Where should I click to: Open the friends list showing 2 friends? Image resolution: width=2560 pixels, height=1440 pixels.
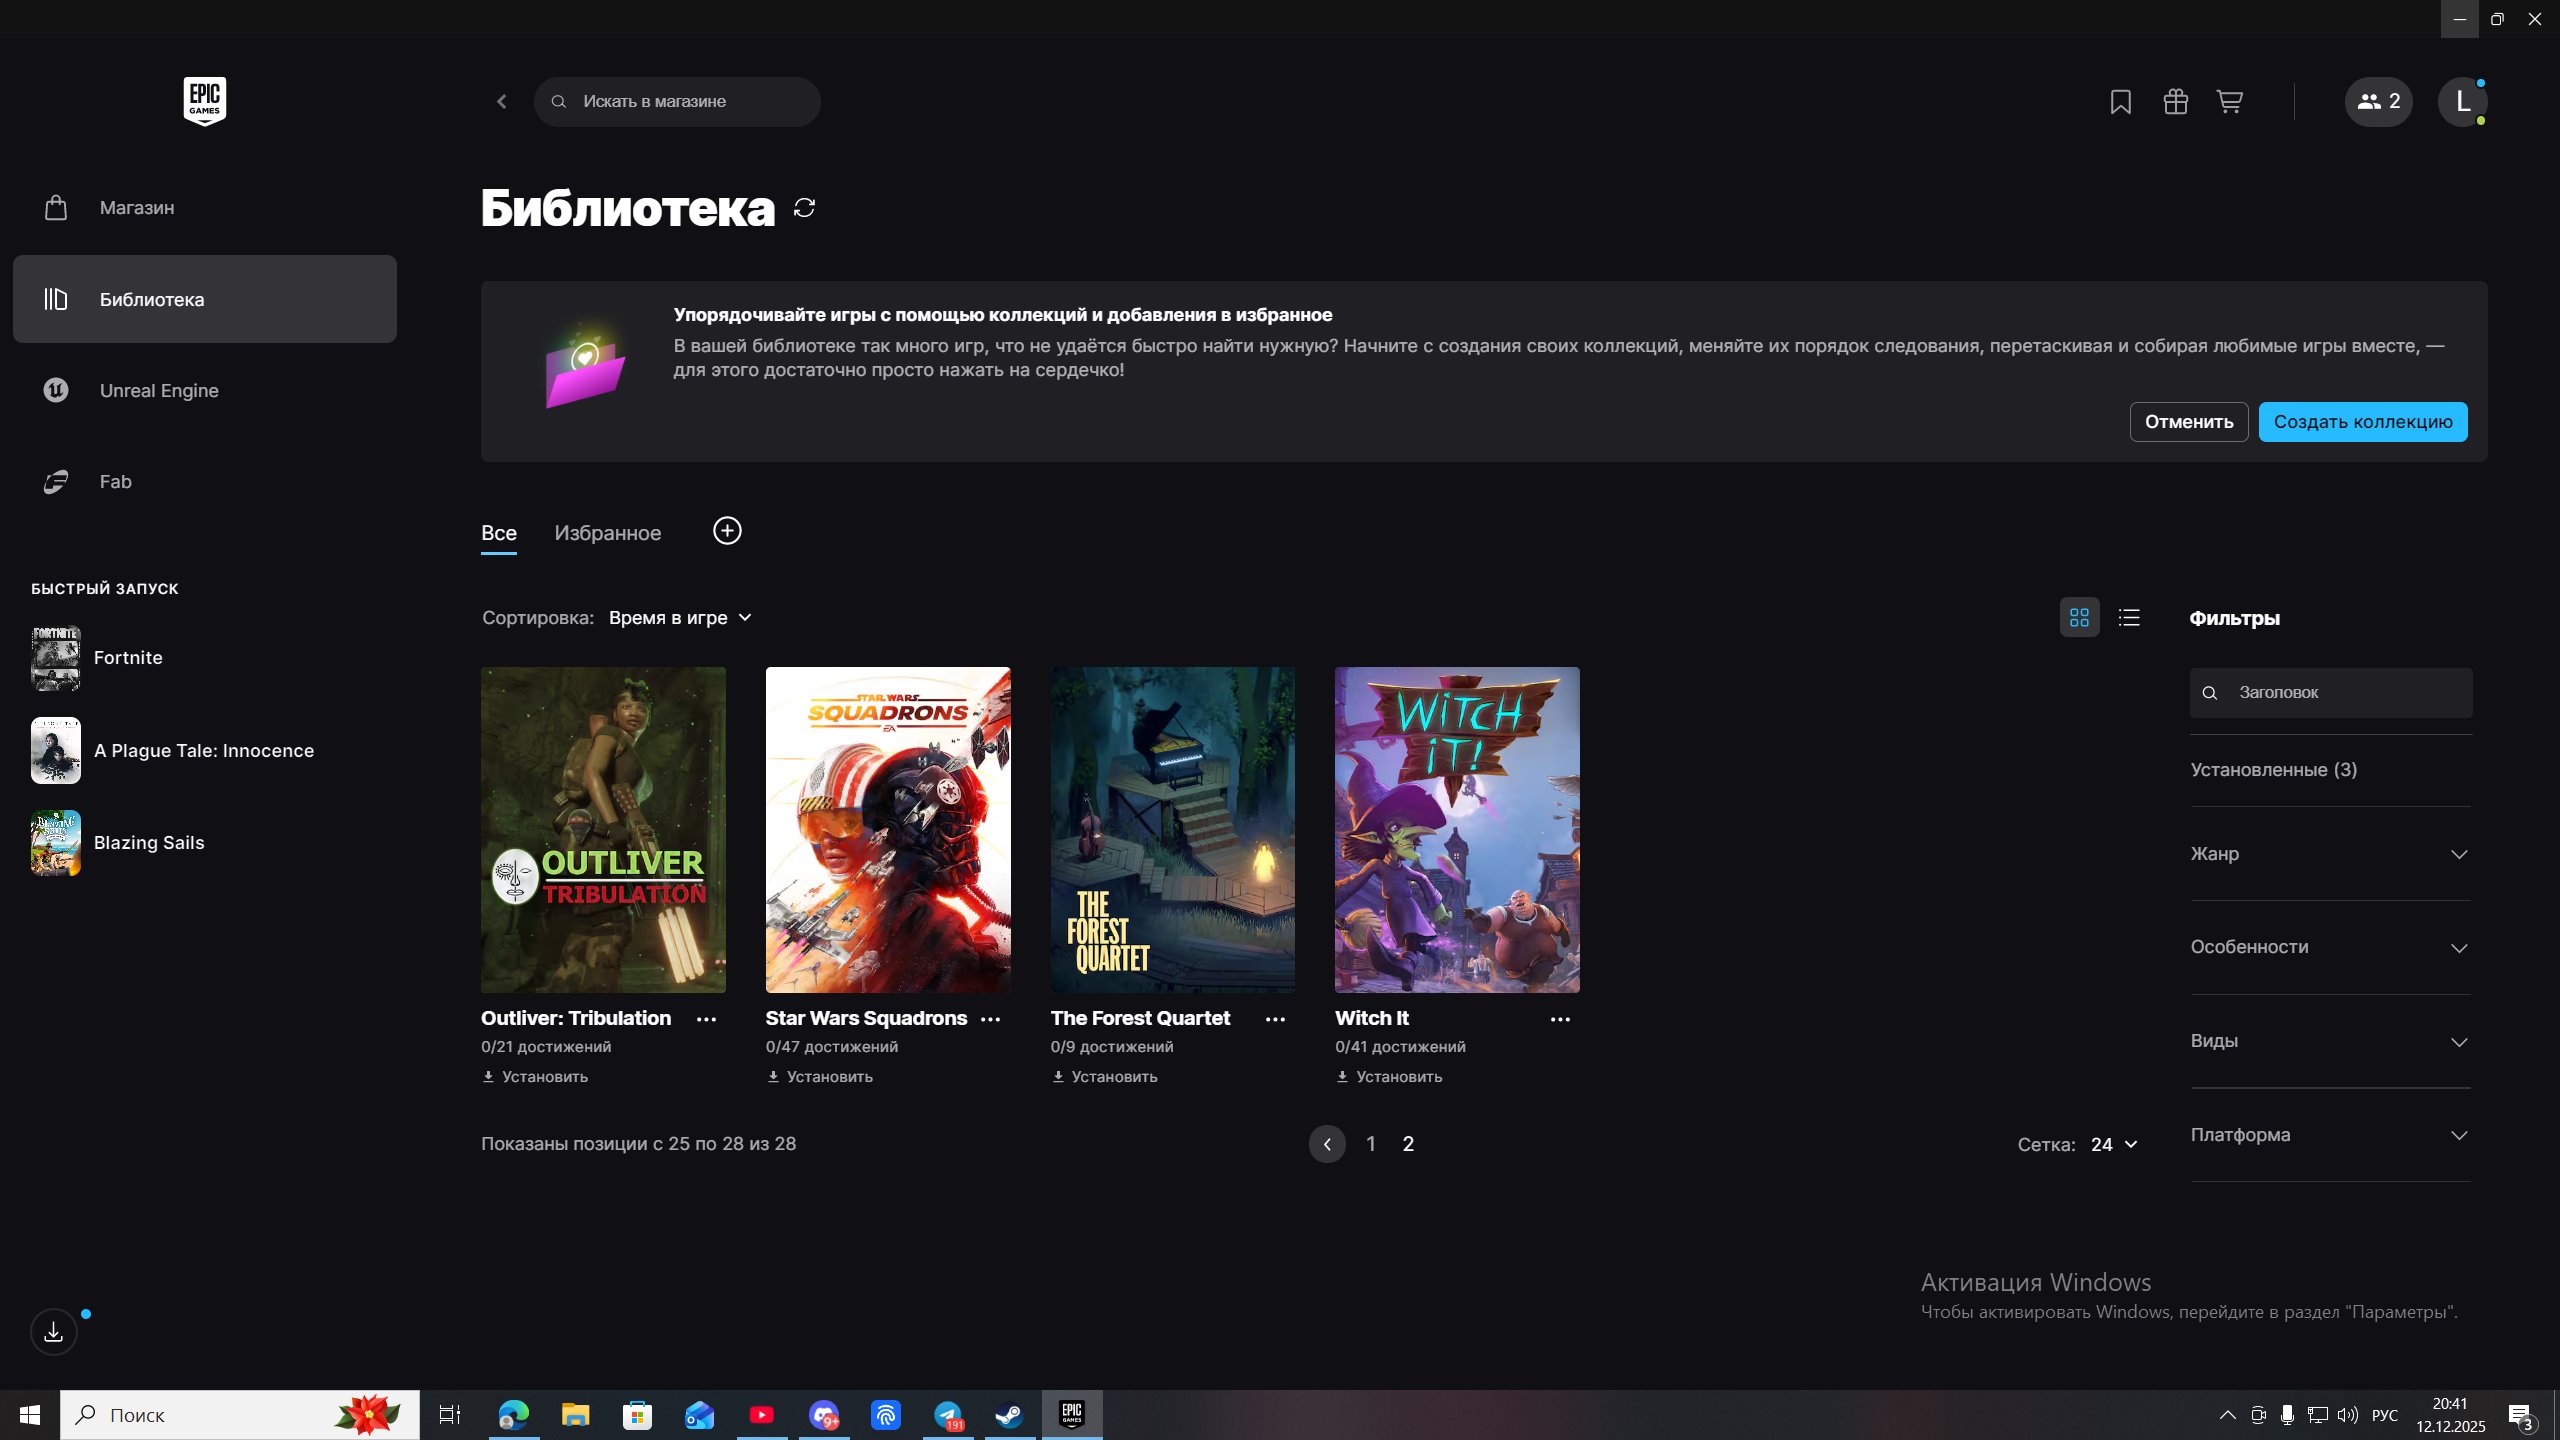2377,101
